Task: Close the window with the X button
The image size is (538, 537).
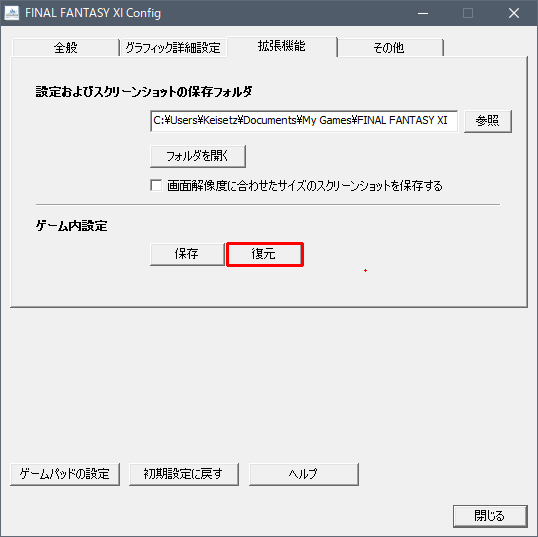Action: tap(514, 13)
